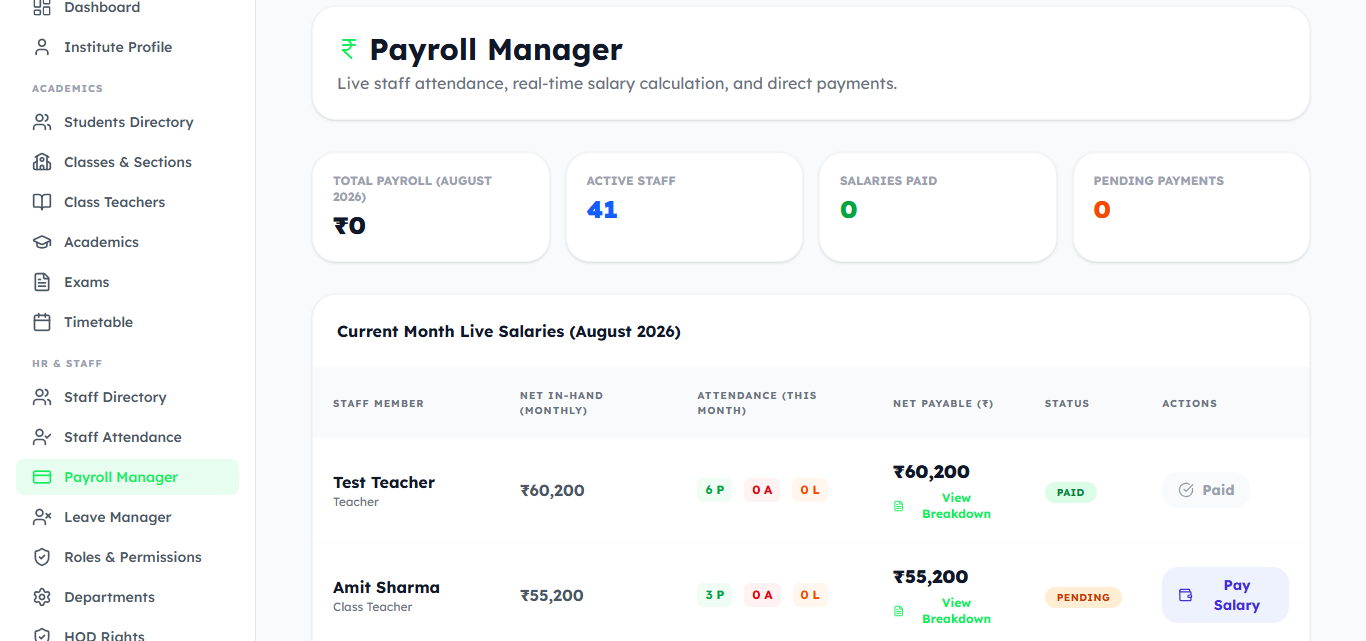
Task: Click the Departments gear icon
Action: (x=42, y=597)
